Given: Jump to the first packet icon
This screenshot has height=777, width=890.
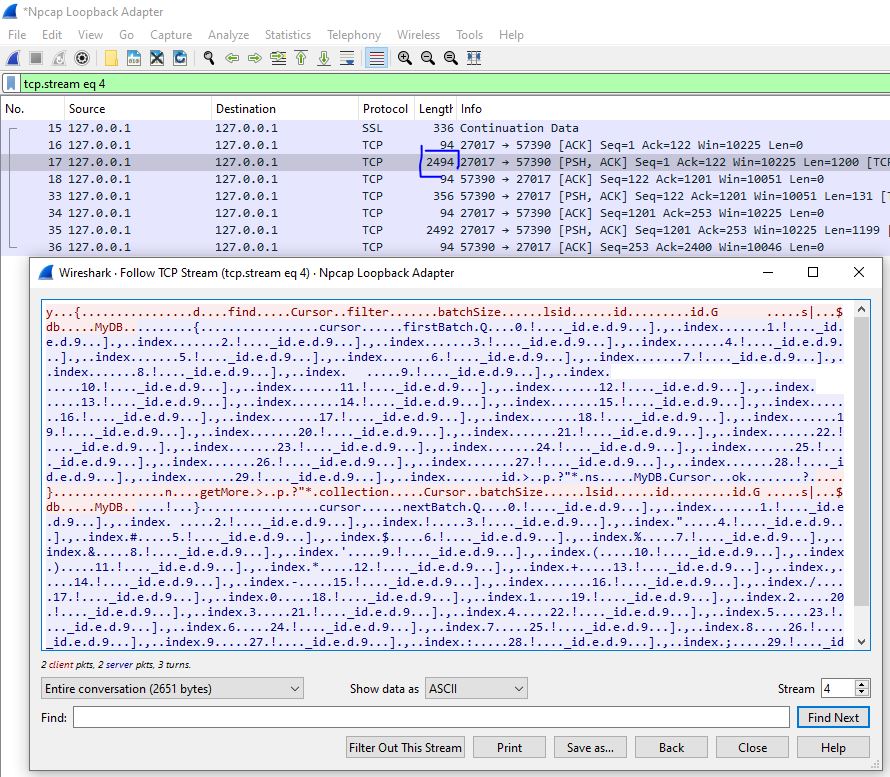Looking at the screenshot, I should click(301, 58).
